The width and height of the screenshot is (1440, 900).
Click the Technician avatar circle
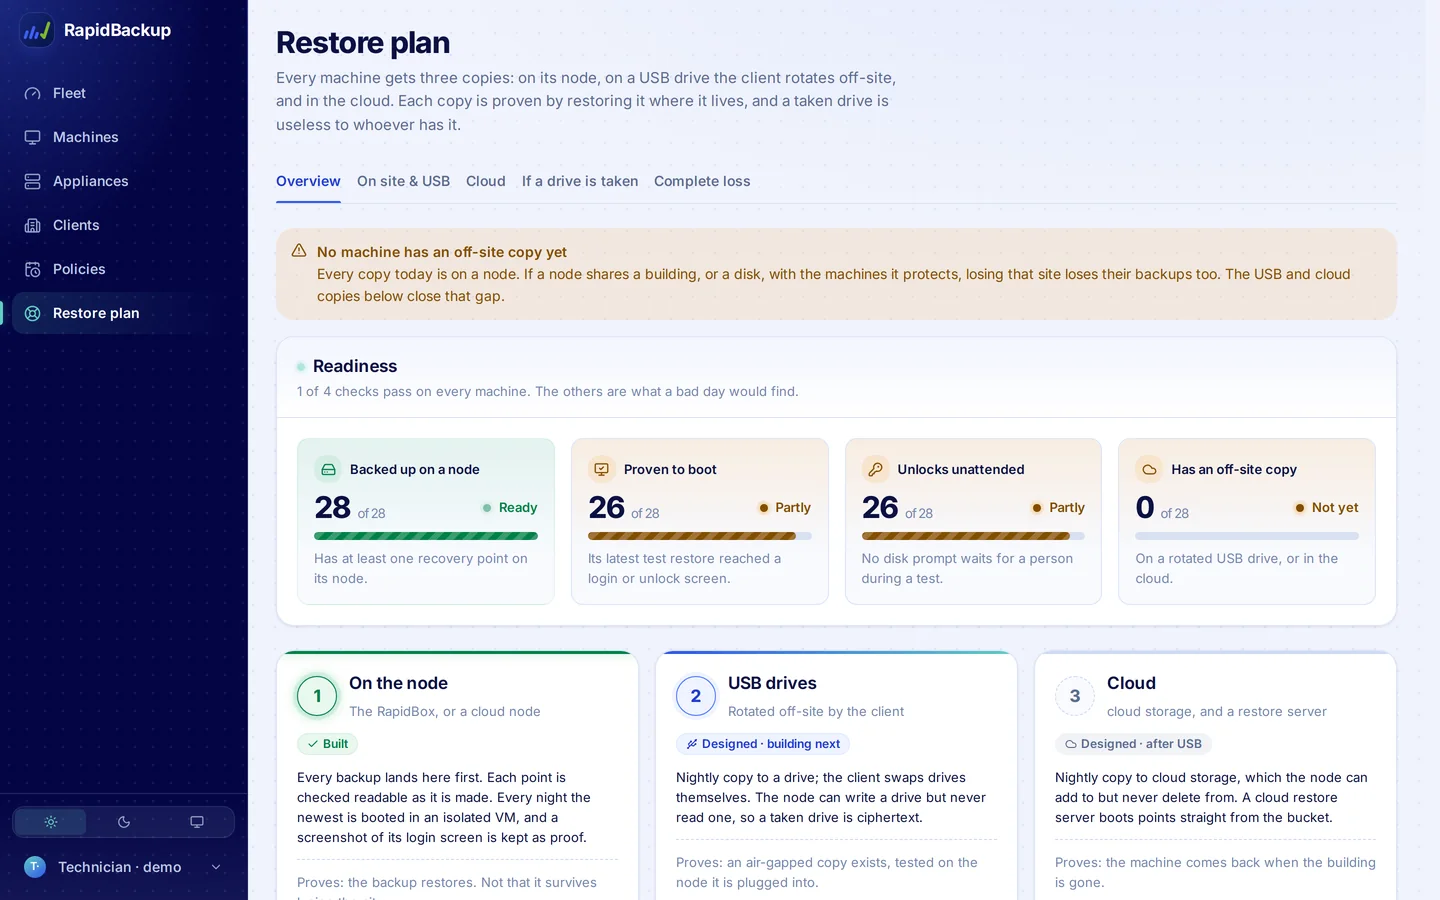tap(35, 867)
